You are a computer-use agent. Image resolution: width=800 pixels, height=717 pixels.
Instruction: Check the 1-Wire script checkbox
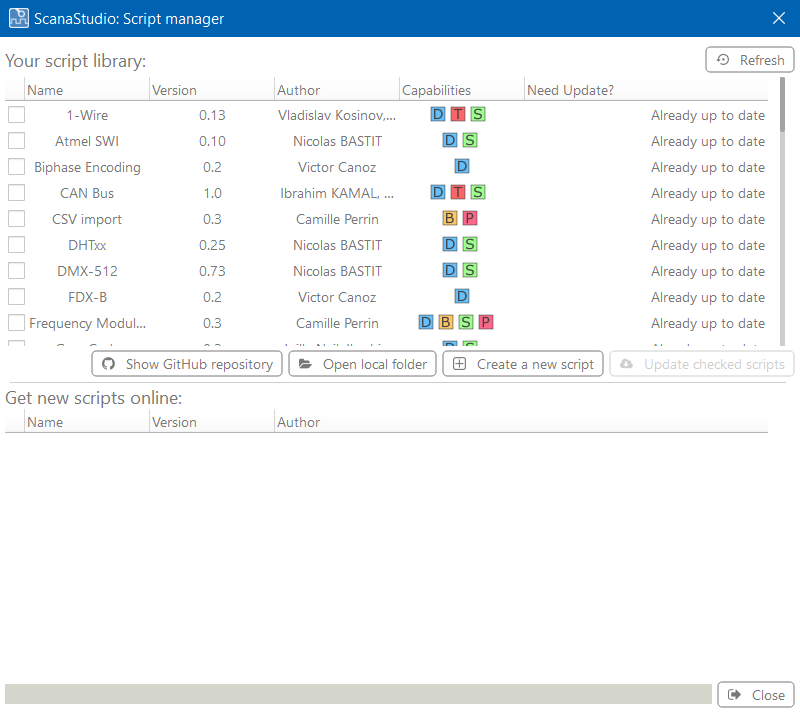pyautogui.click(x=16, y=114)
